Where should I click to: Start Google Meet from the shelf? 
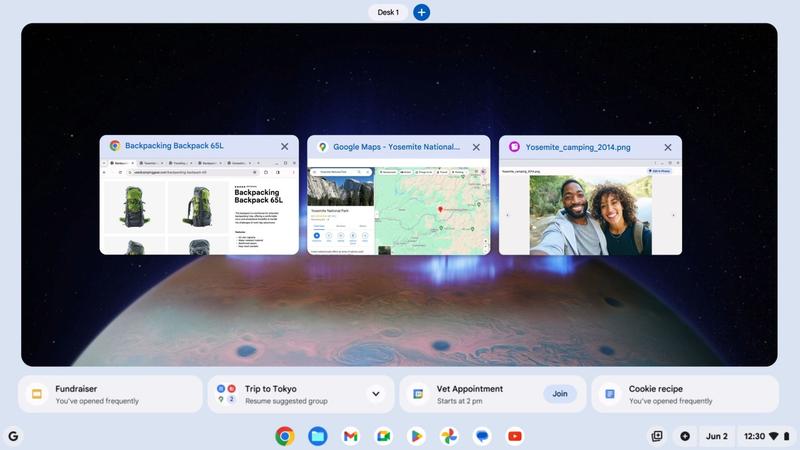pos(382,436)
